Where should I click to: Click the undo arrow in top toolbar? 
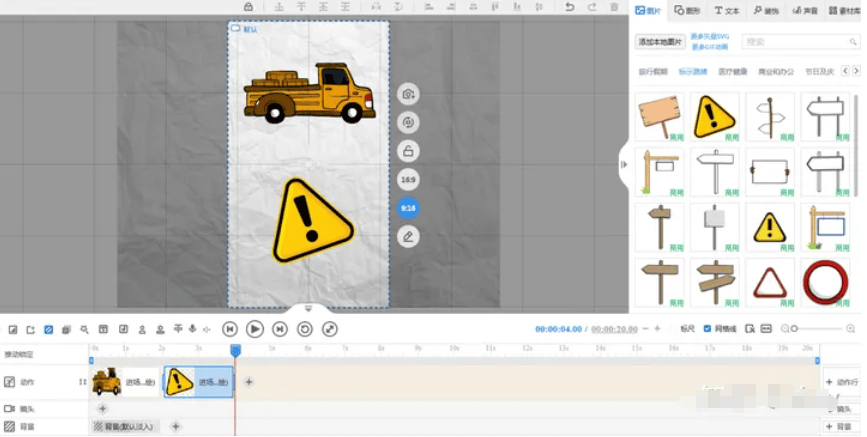[x=569, y=7]
